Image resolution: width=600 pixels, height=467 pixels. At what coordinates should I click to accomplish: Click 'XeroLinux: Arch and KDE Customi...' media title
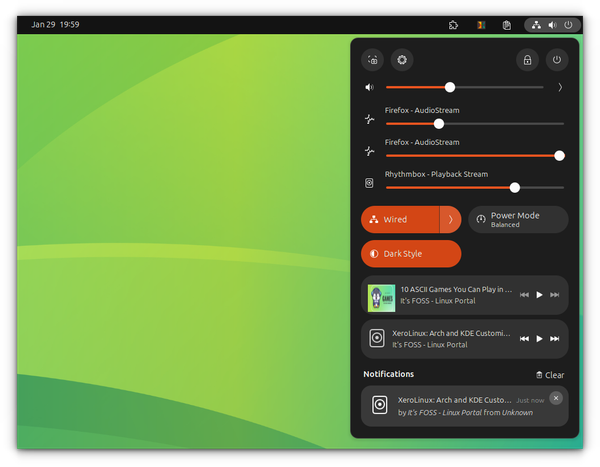click(451, 333)
